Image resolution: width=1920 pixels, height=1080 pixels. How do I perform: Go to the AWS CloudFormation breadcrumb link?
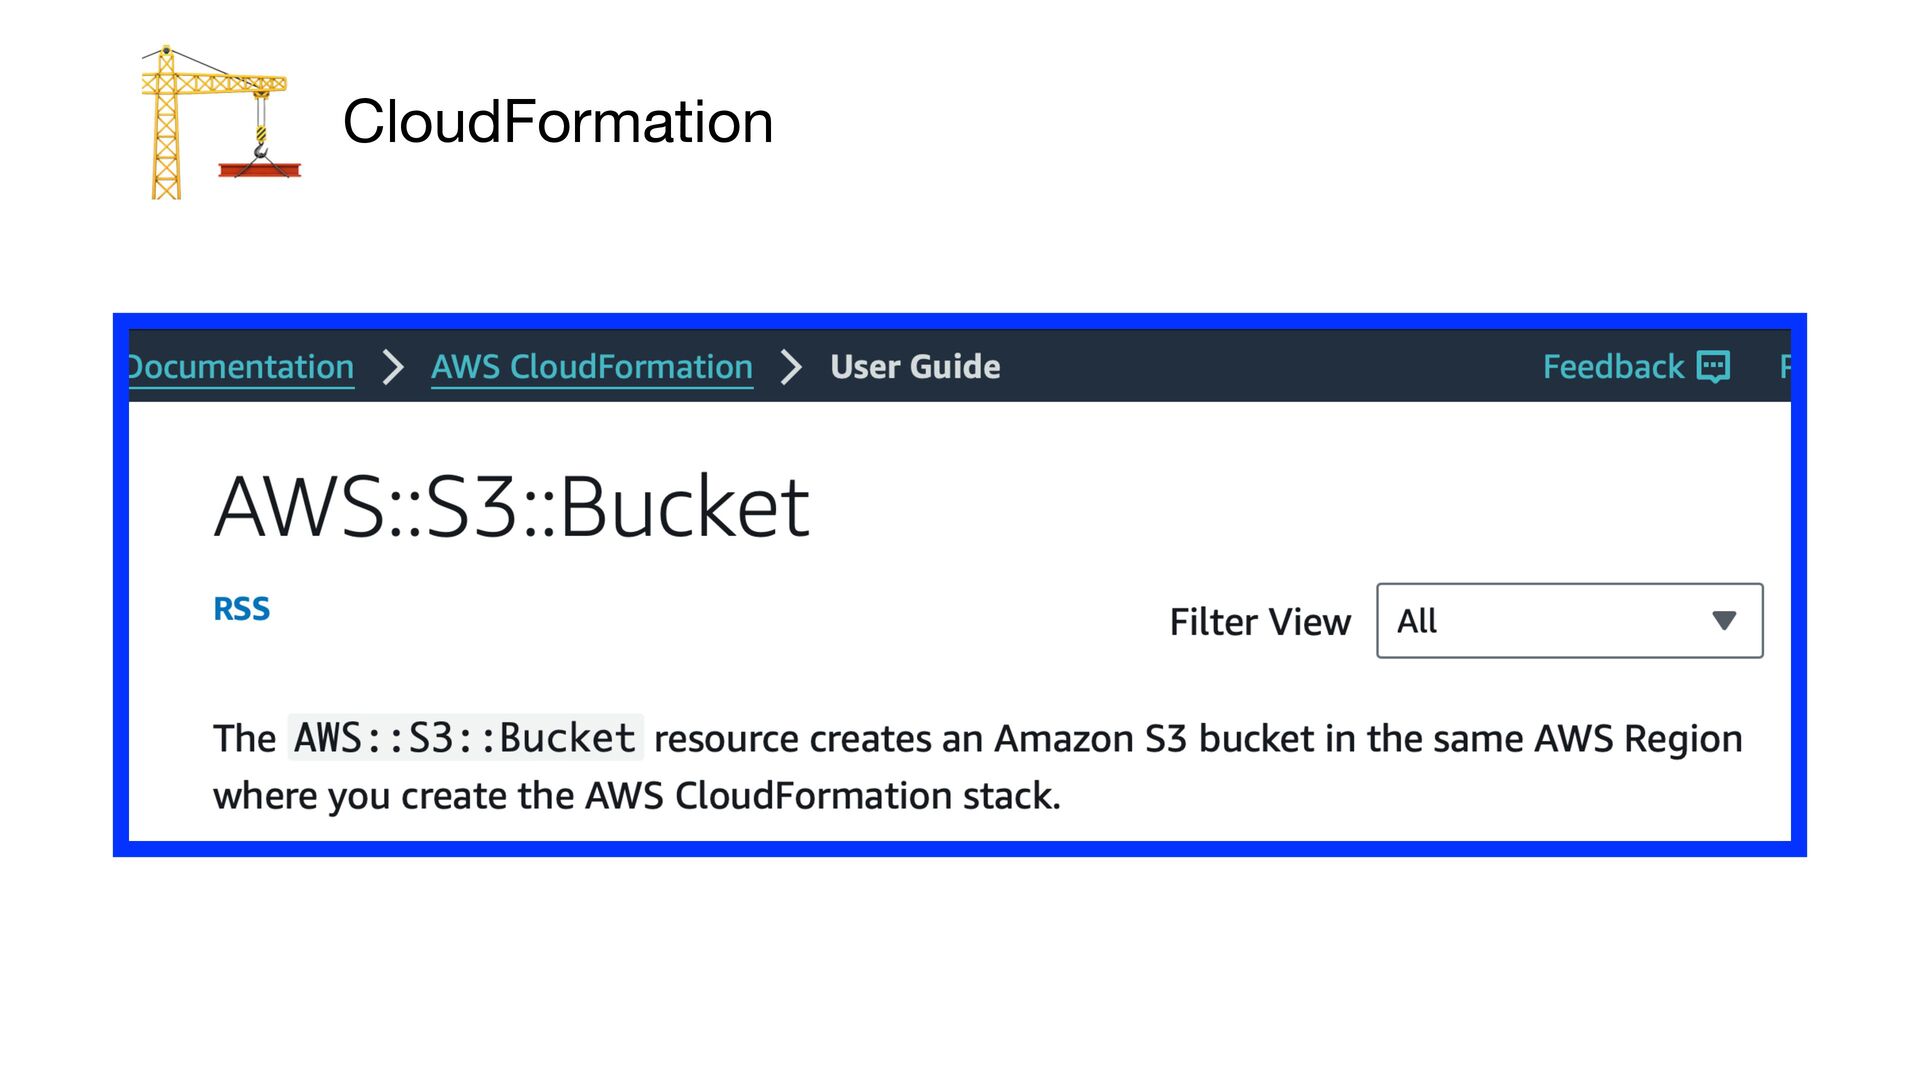pos(592,367)
